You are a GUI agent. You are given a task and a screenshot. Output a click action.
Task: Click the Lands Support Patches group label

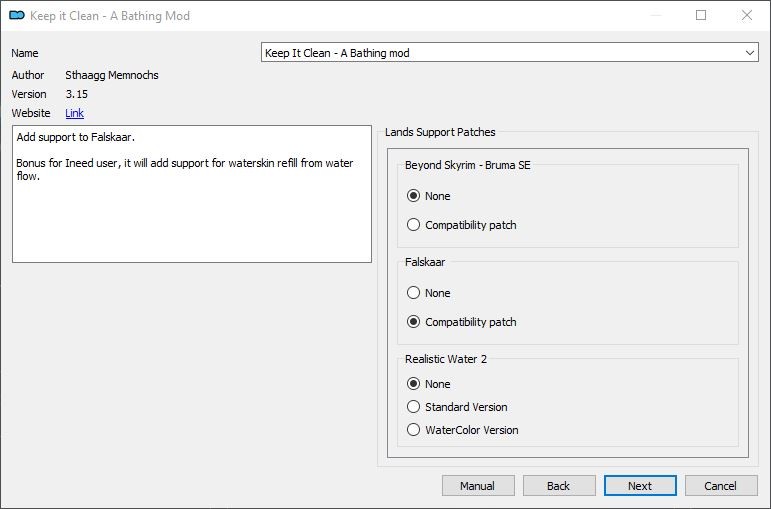tap(440, 132)
